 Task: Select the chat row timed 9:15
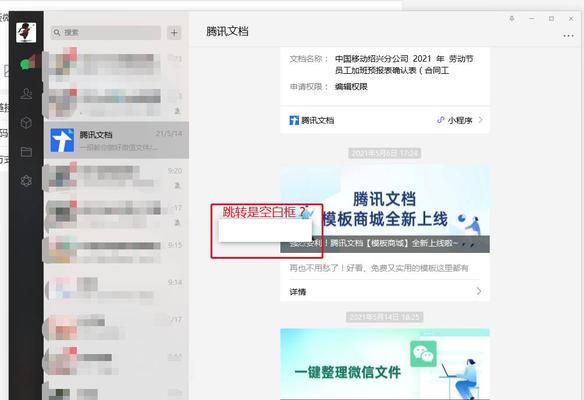(117, 252)
